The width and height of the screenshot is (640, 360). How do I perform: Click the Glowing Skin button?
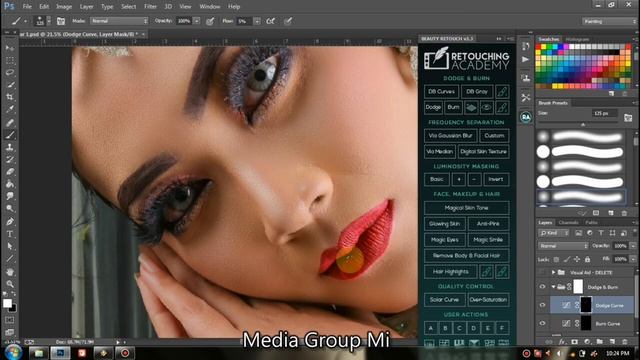pyautogui.click(x=445, y=224)
